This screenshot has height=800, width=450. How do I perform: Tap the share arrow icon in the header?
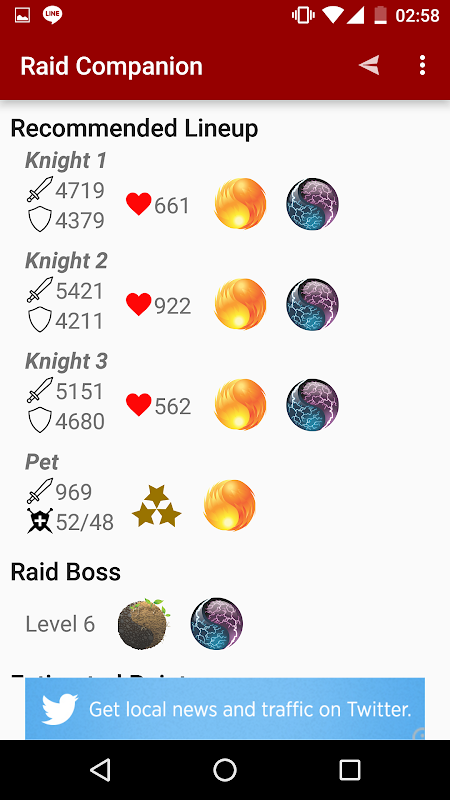pyautogui.click(x=369, y=65)
